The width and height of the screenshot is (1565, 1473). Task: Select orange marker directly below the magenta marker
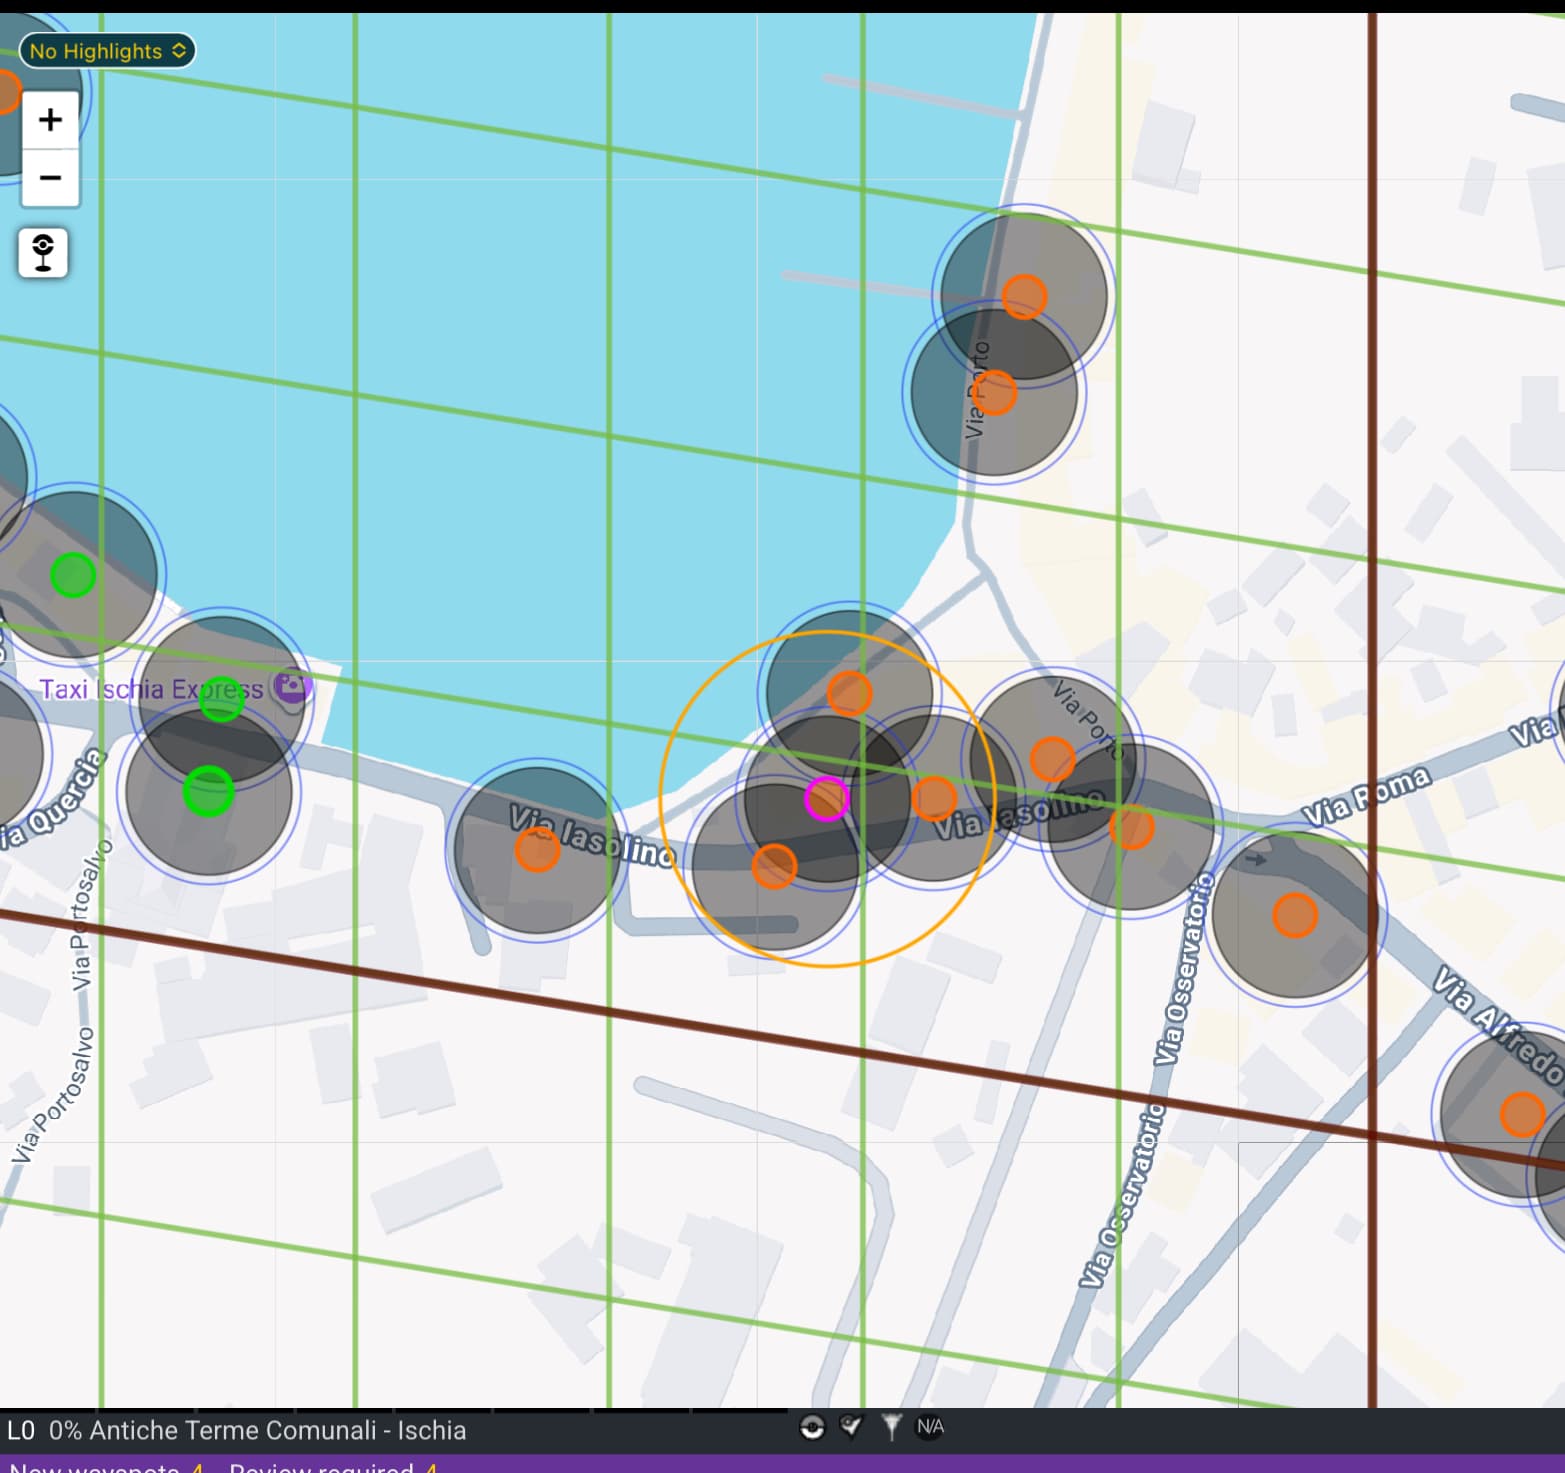coord(774,866)
